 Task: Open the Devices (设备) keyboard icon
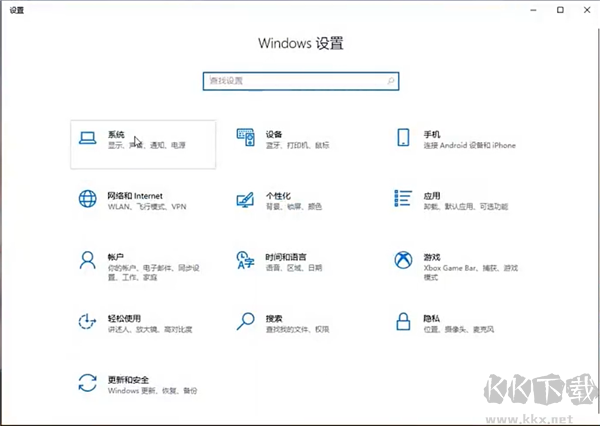[245, 137]
